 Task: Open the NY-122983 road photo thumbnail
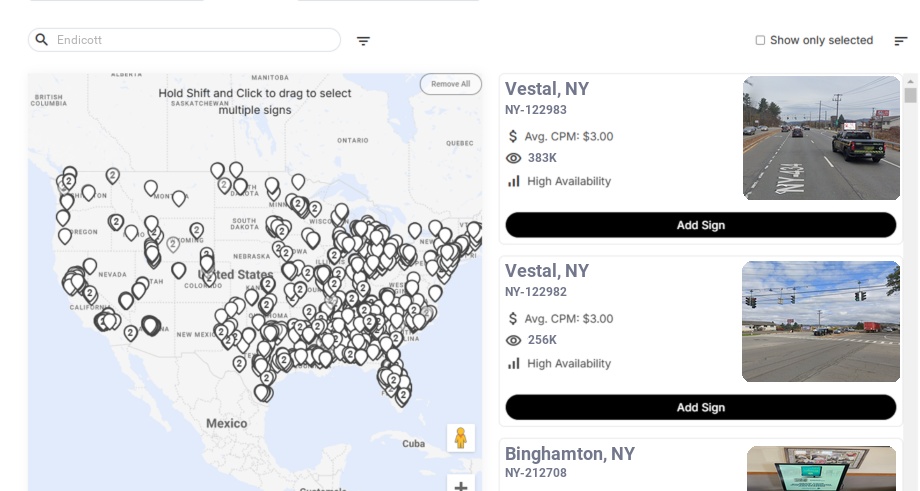821,138
